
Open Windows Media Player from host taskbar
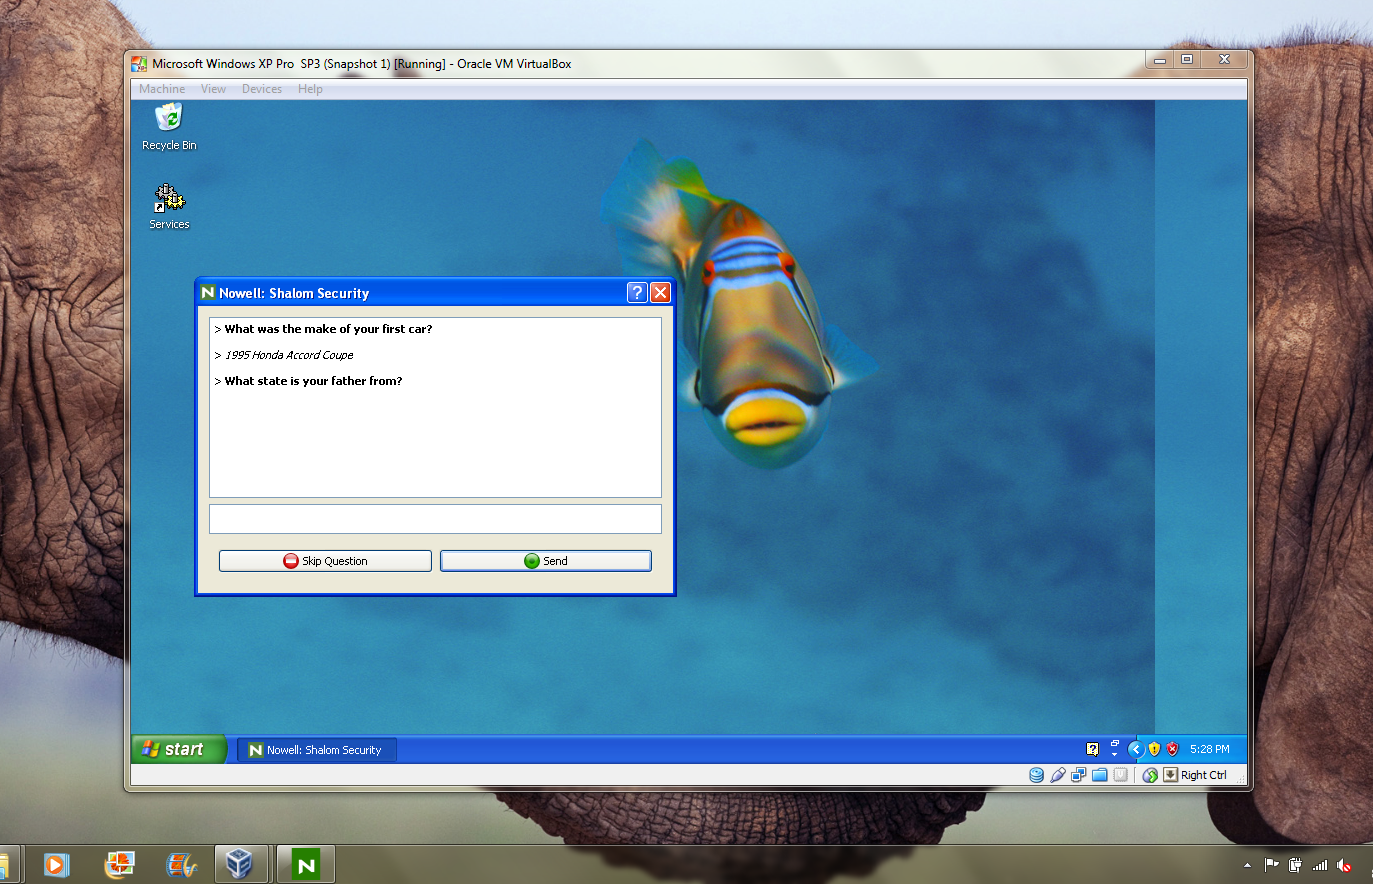(56, 864)
